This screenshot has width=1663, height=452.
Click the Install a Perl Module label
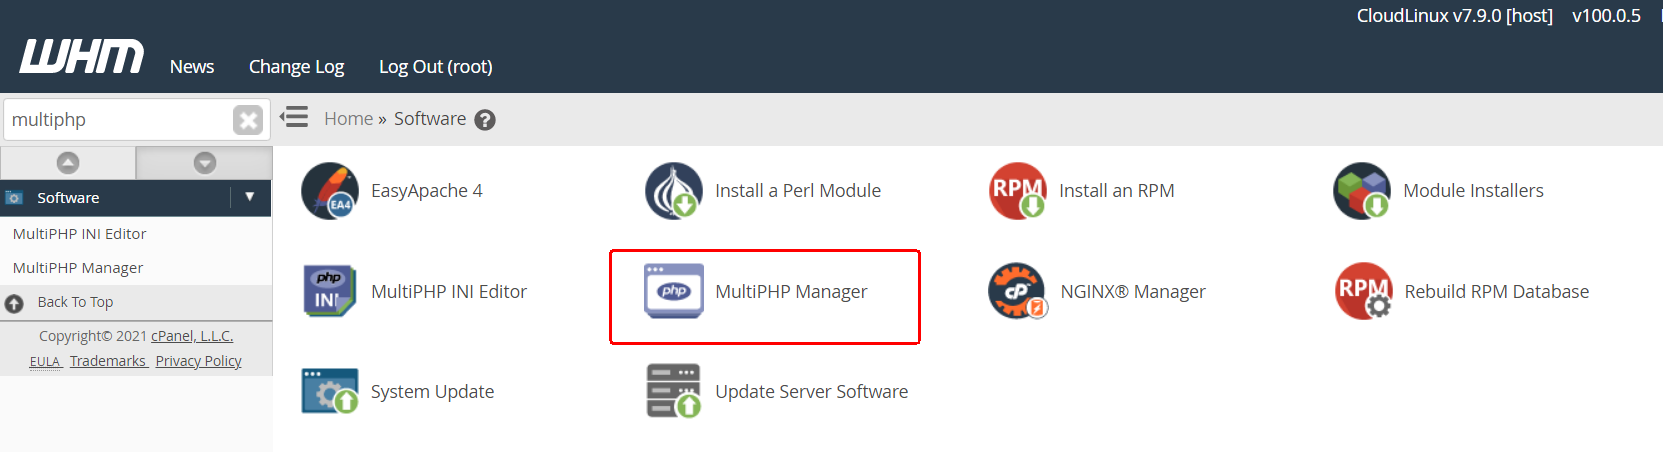[x=798, y=191]
